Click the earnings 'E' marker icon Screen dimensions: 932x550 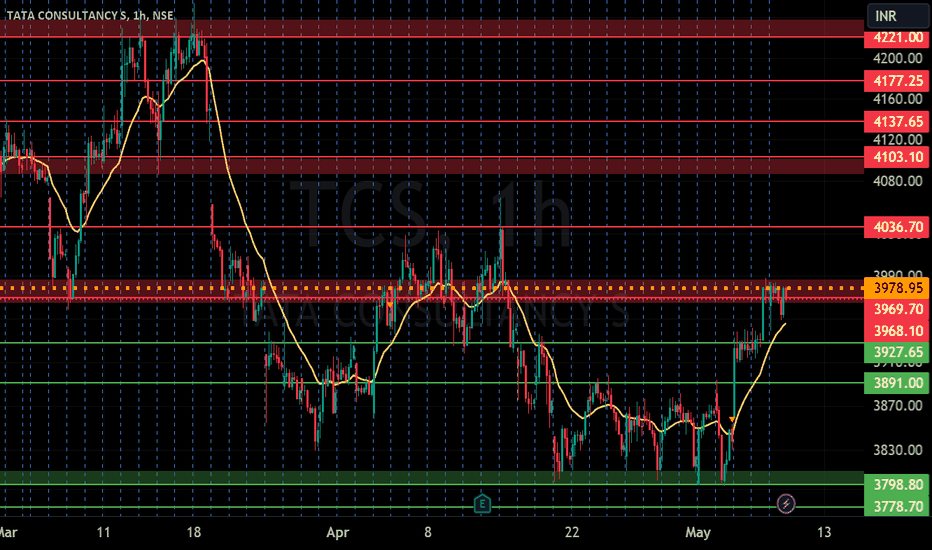[482, 504]
